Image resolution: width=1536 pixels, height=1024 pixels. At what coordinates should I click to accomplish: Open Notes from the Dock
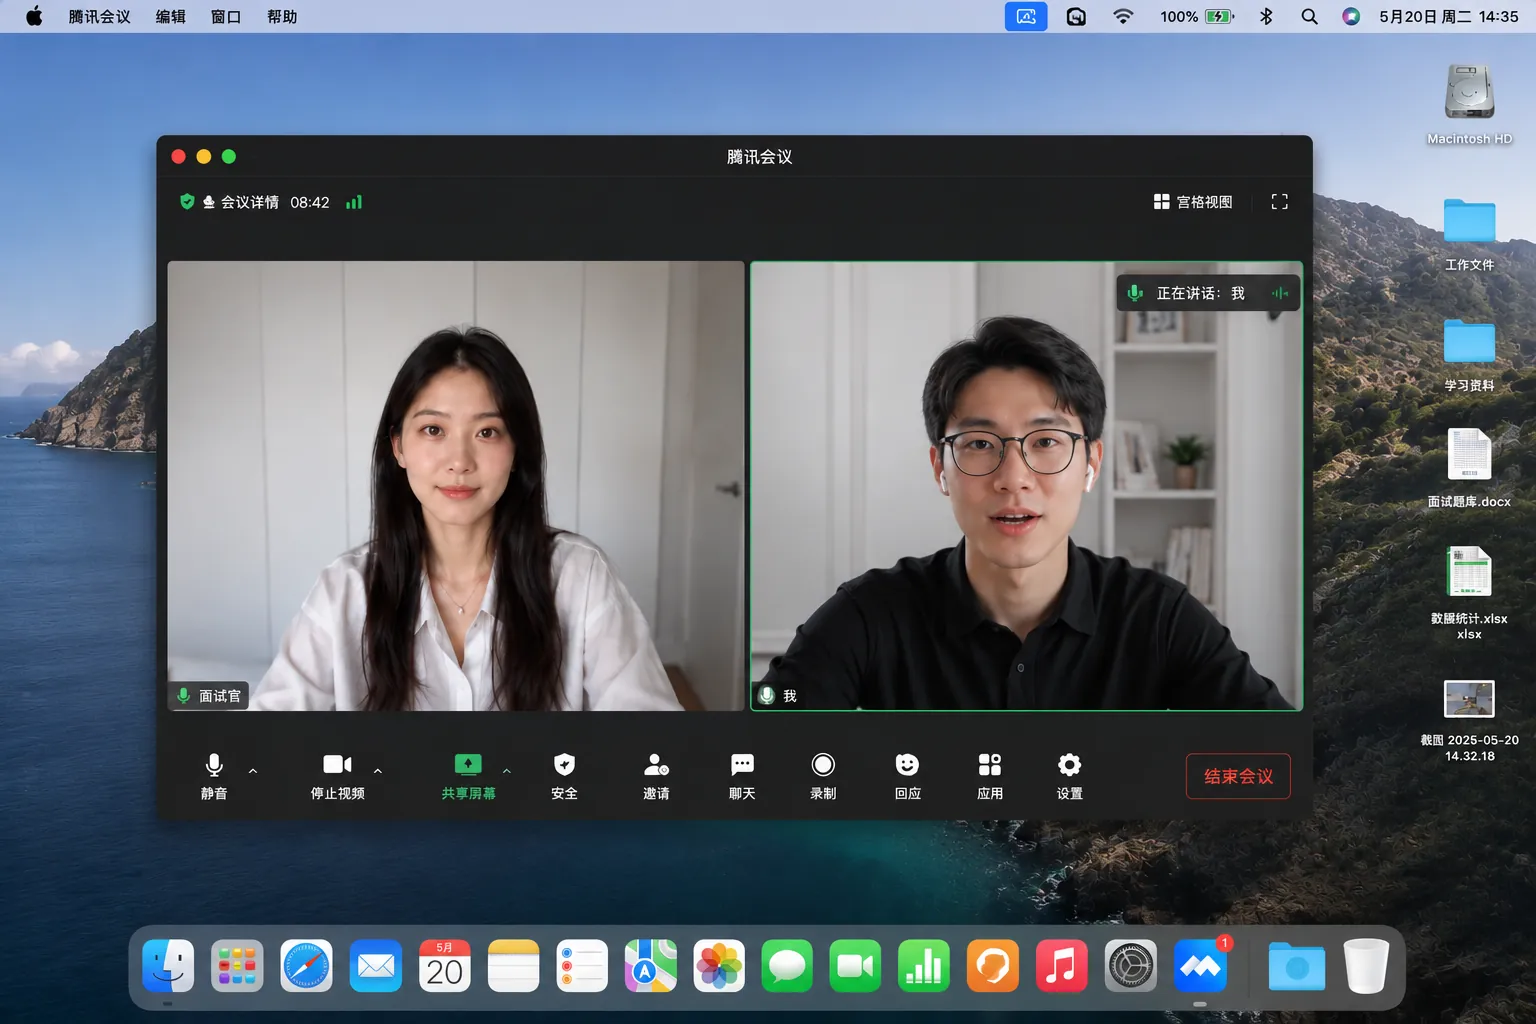point(514,966)
